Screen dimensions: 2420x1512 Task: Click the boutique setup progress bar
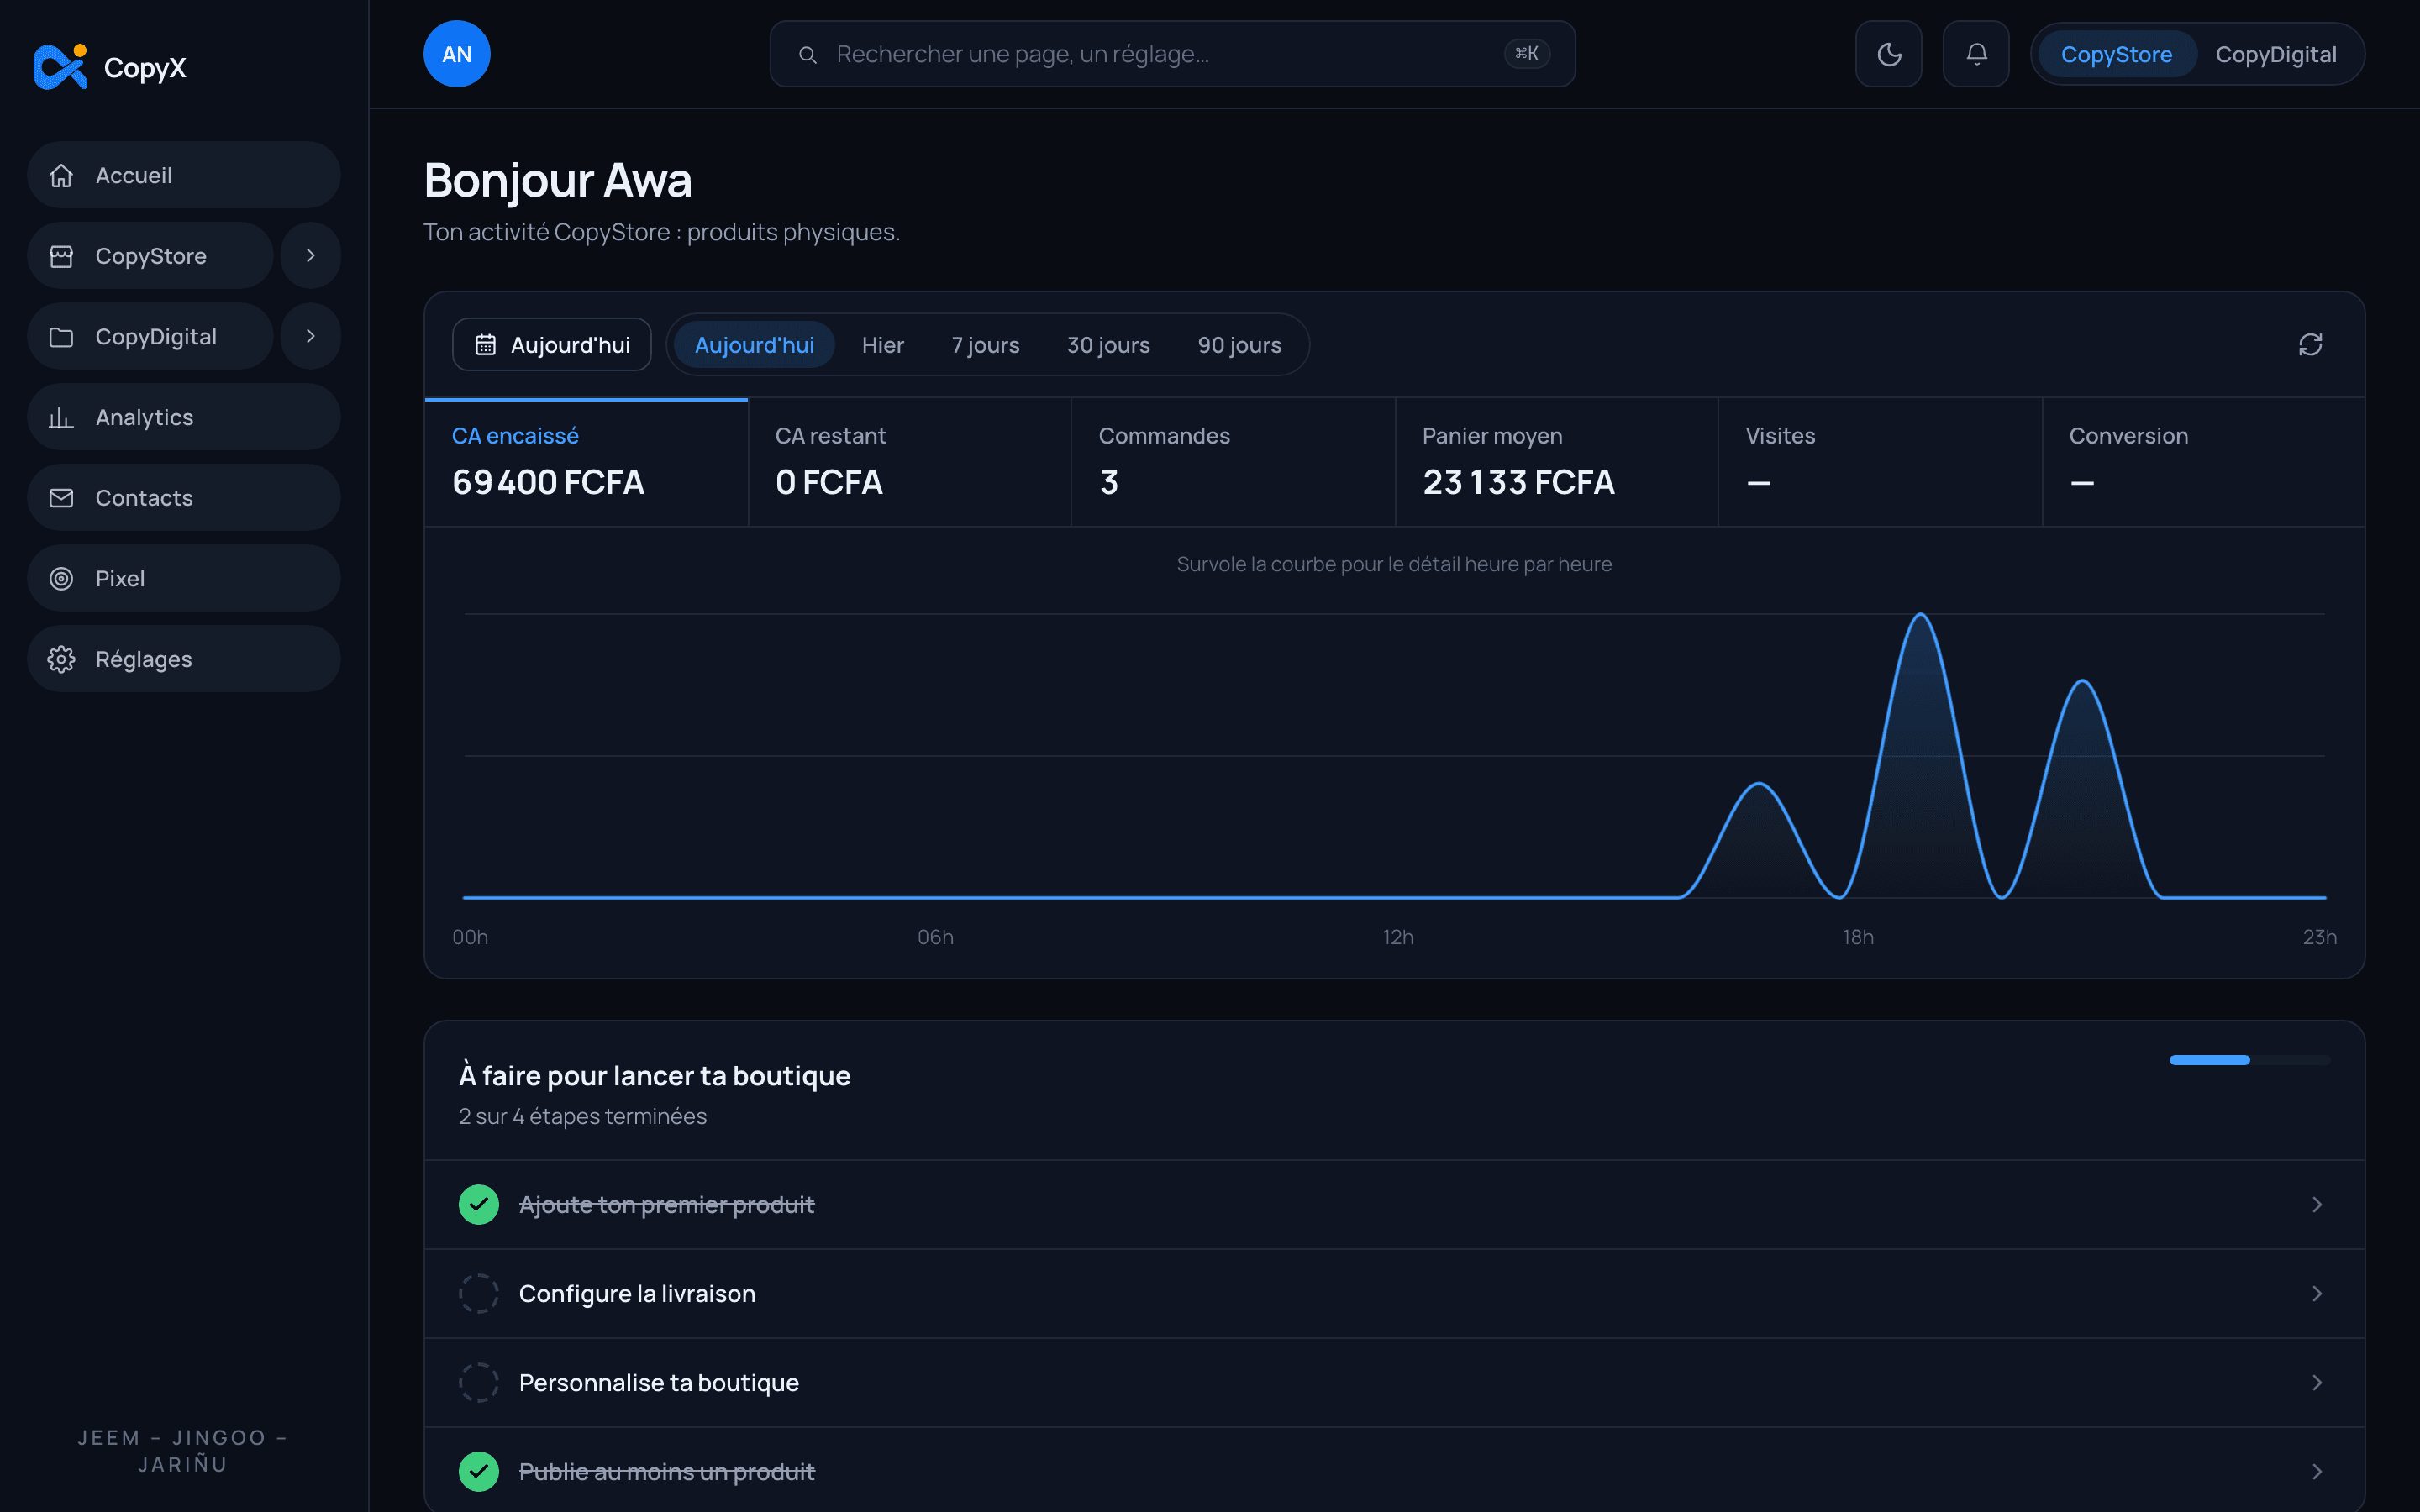(2249, 1060)
